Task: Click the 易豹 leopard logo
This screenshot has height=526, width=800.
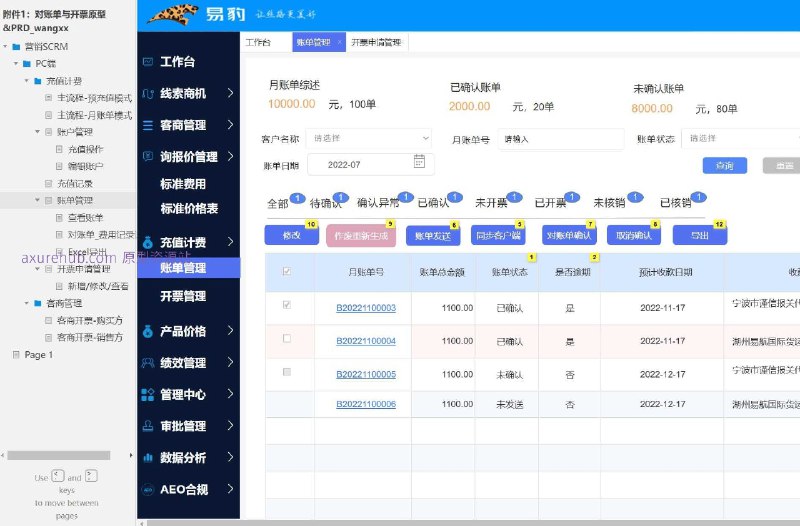Action: point(173,14)
